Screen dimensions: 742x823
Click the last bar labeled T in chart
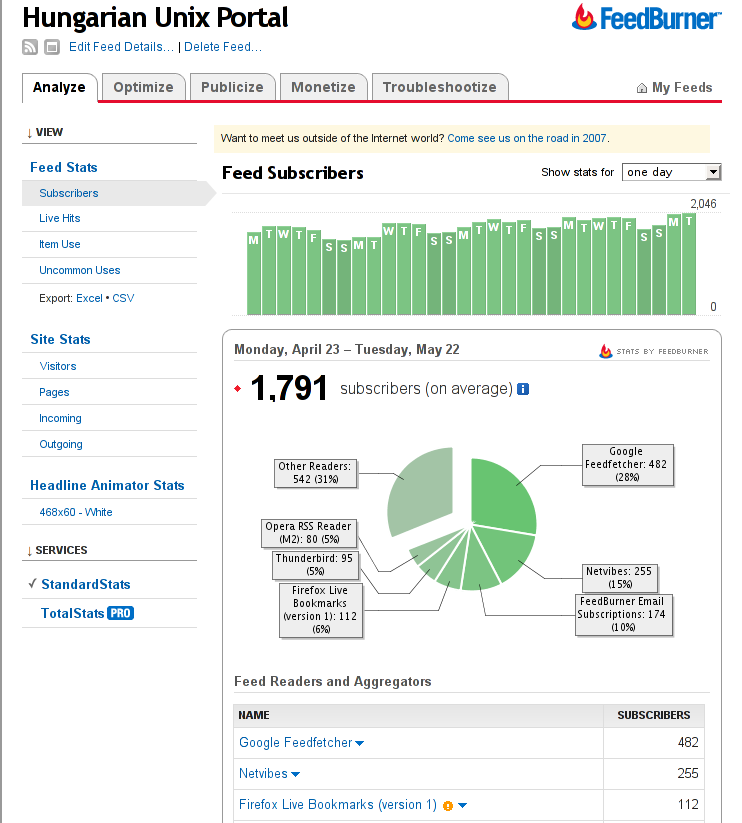tap(689, 264)
